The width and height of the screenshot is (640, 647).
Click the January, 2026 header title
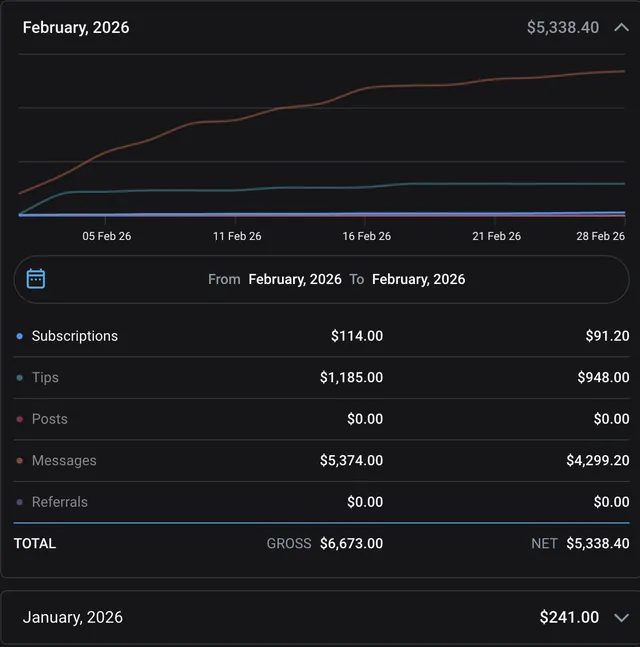pyautogui.click(x=73, y=617)
